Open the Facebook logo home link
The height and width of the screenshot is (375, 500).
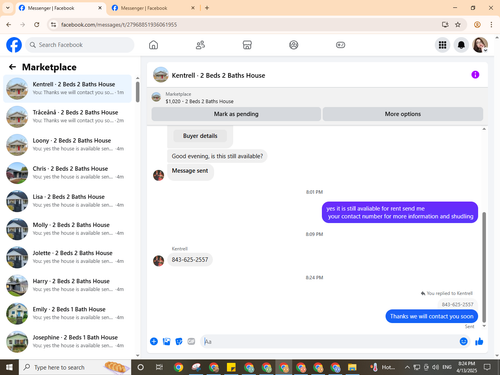pos(14,45)
